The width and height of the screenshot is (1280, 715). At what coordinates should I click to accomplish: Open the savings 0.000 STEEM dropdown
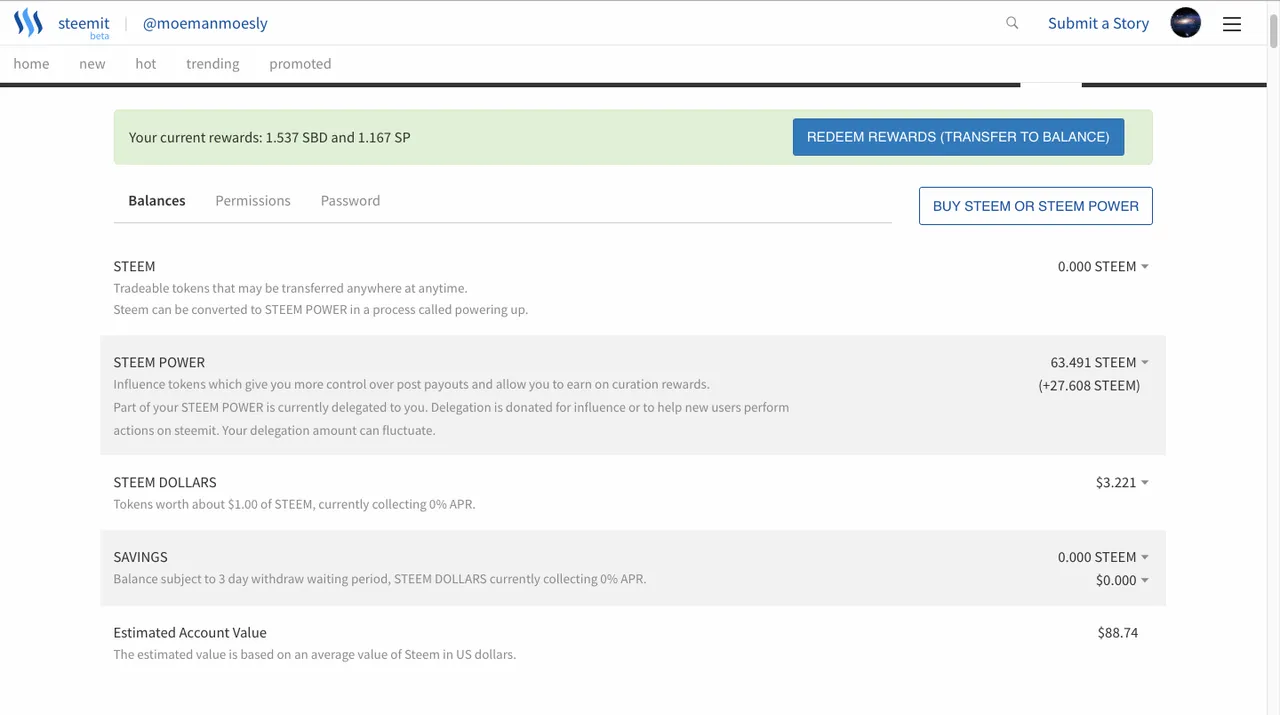click(x=1103, y=557)
